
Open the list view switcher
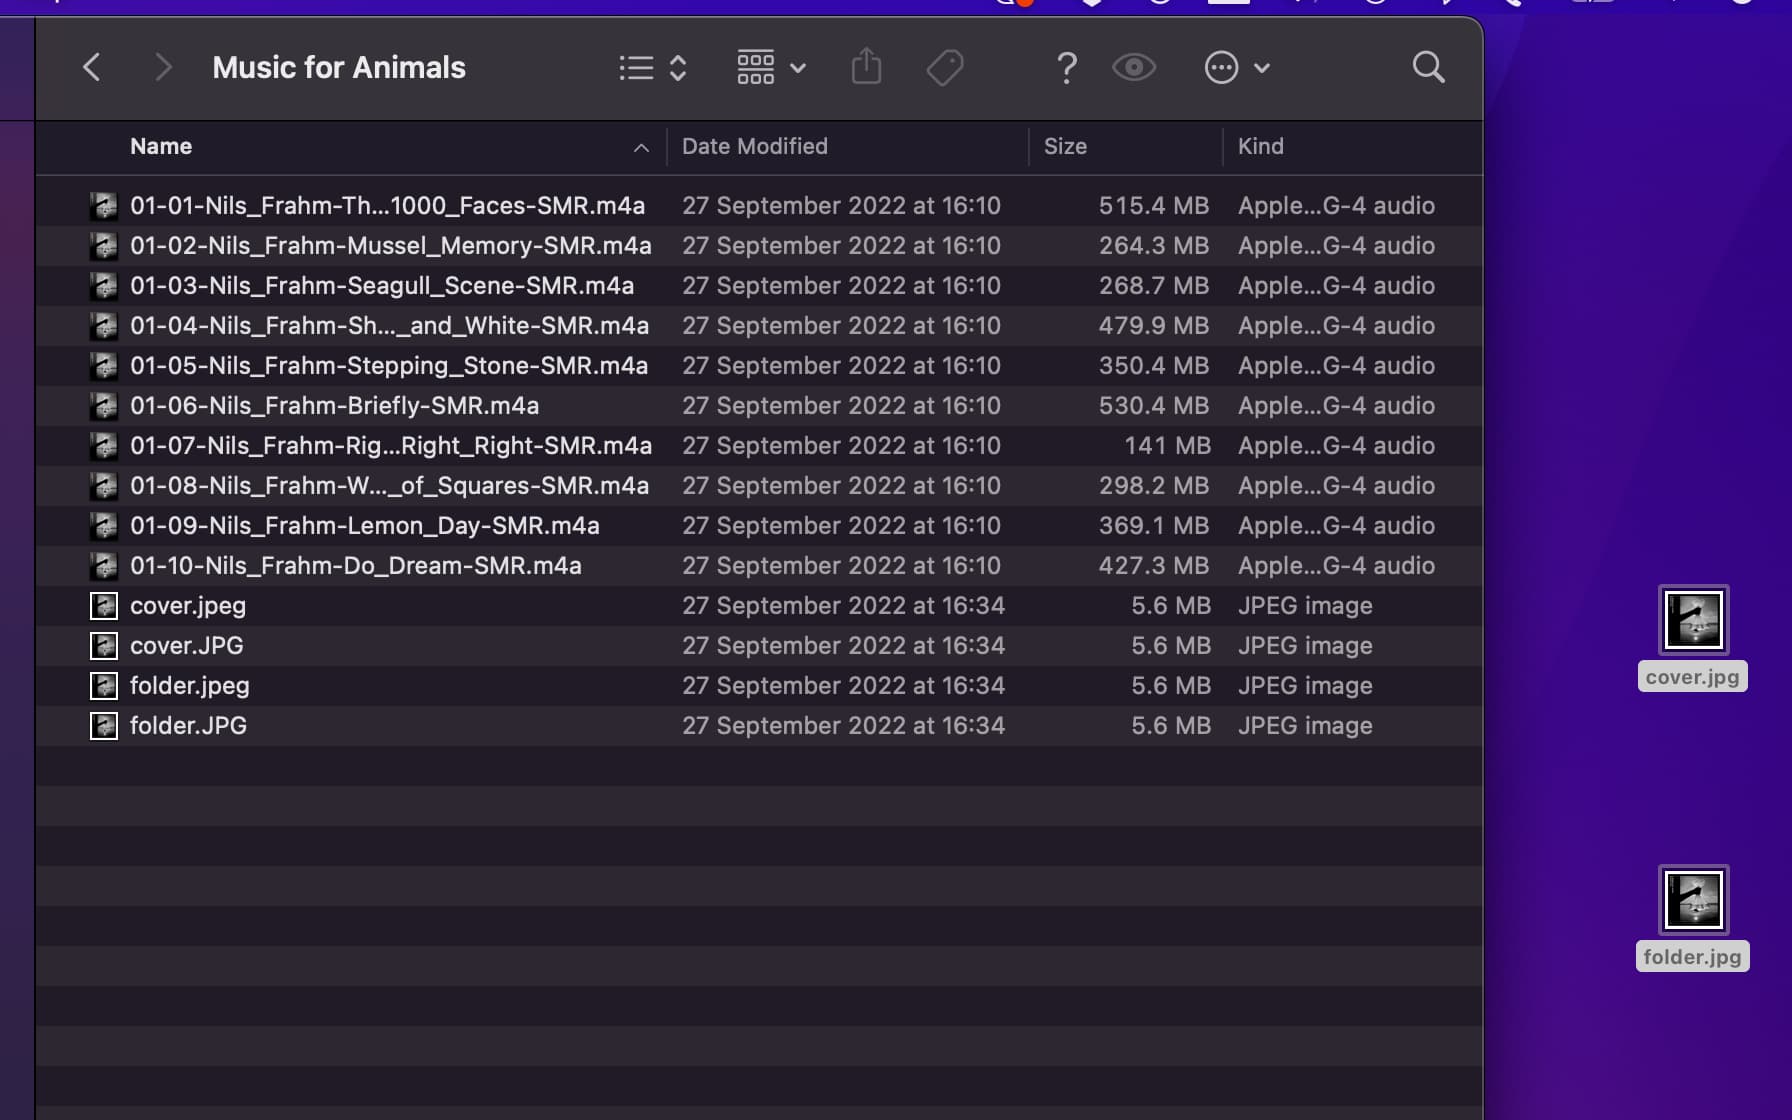[652, 68]
